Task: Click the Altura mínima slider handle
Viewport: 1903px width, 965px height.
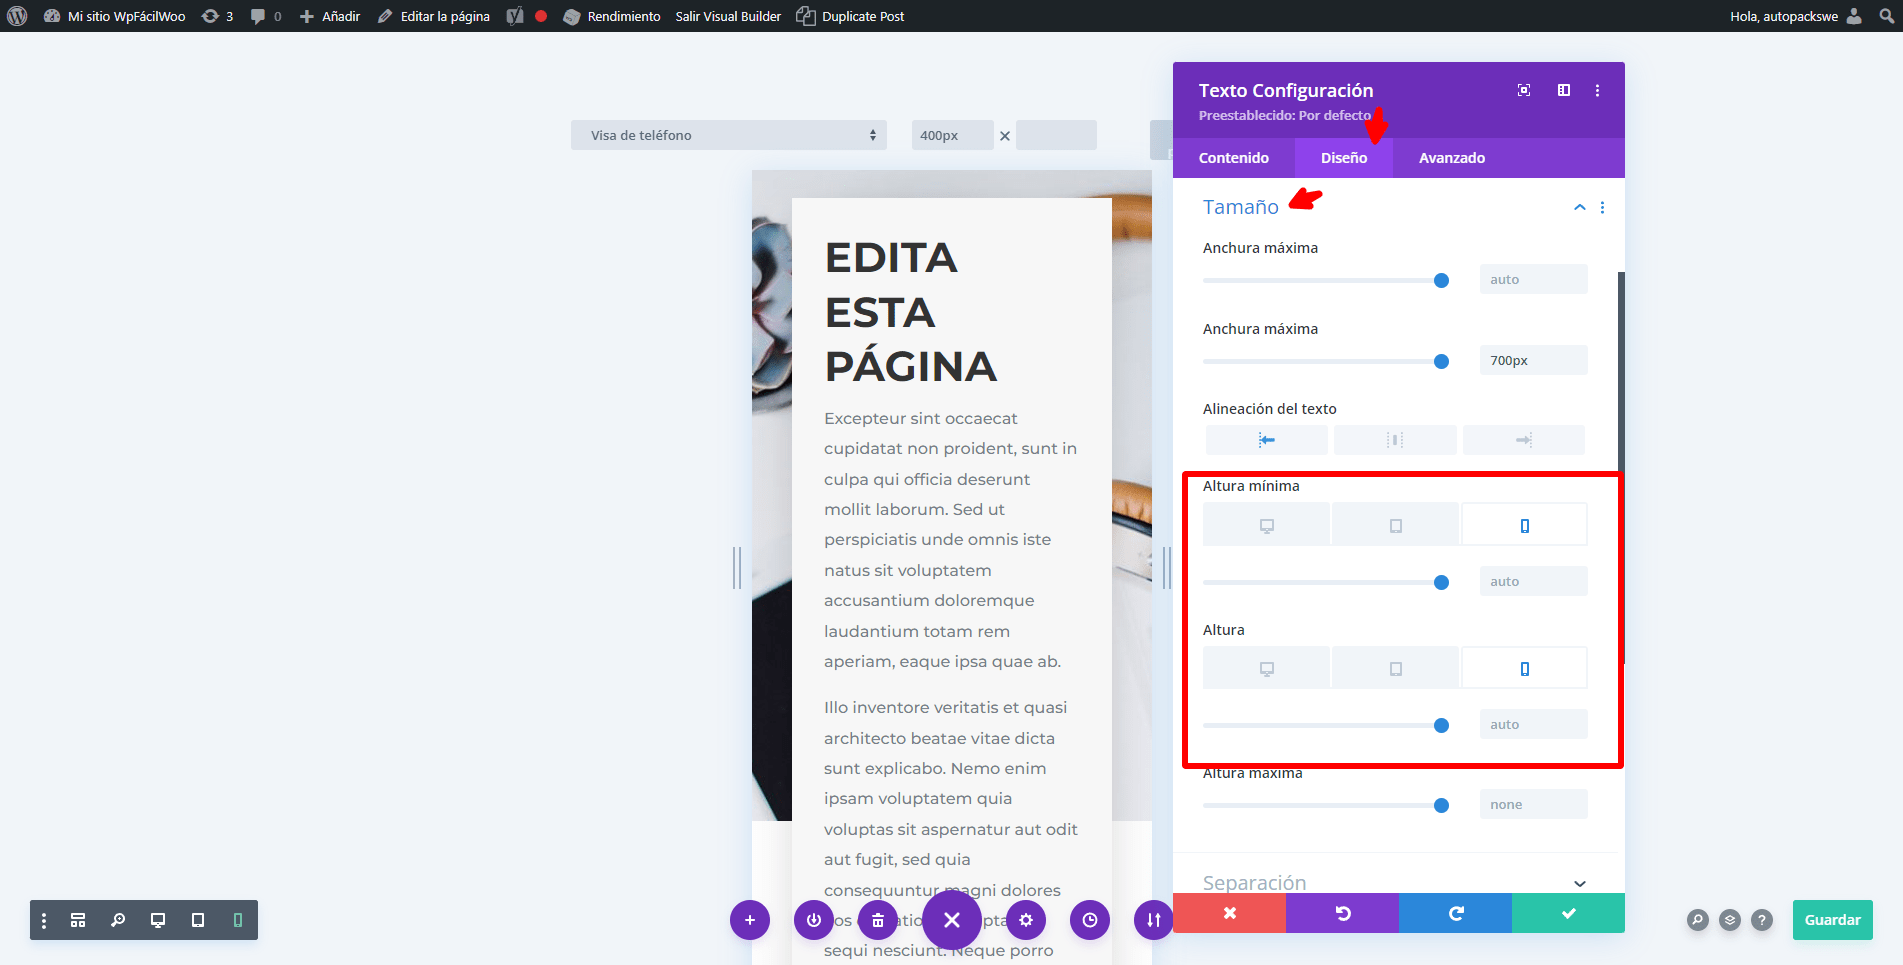Action: [1441, 582]
